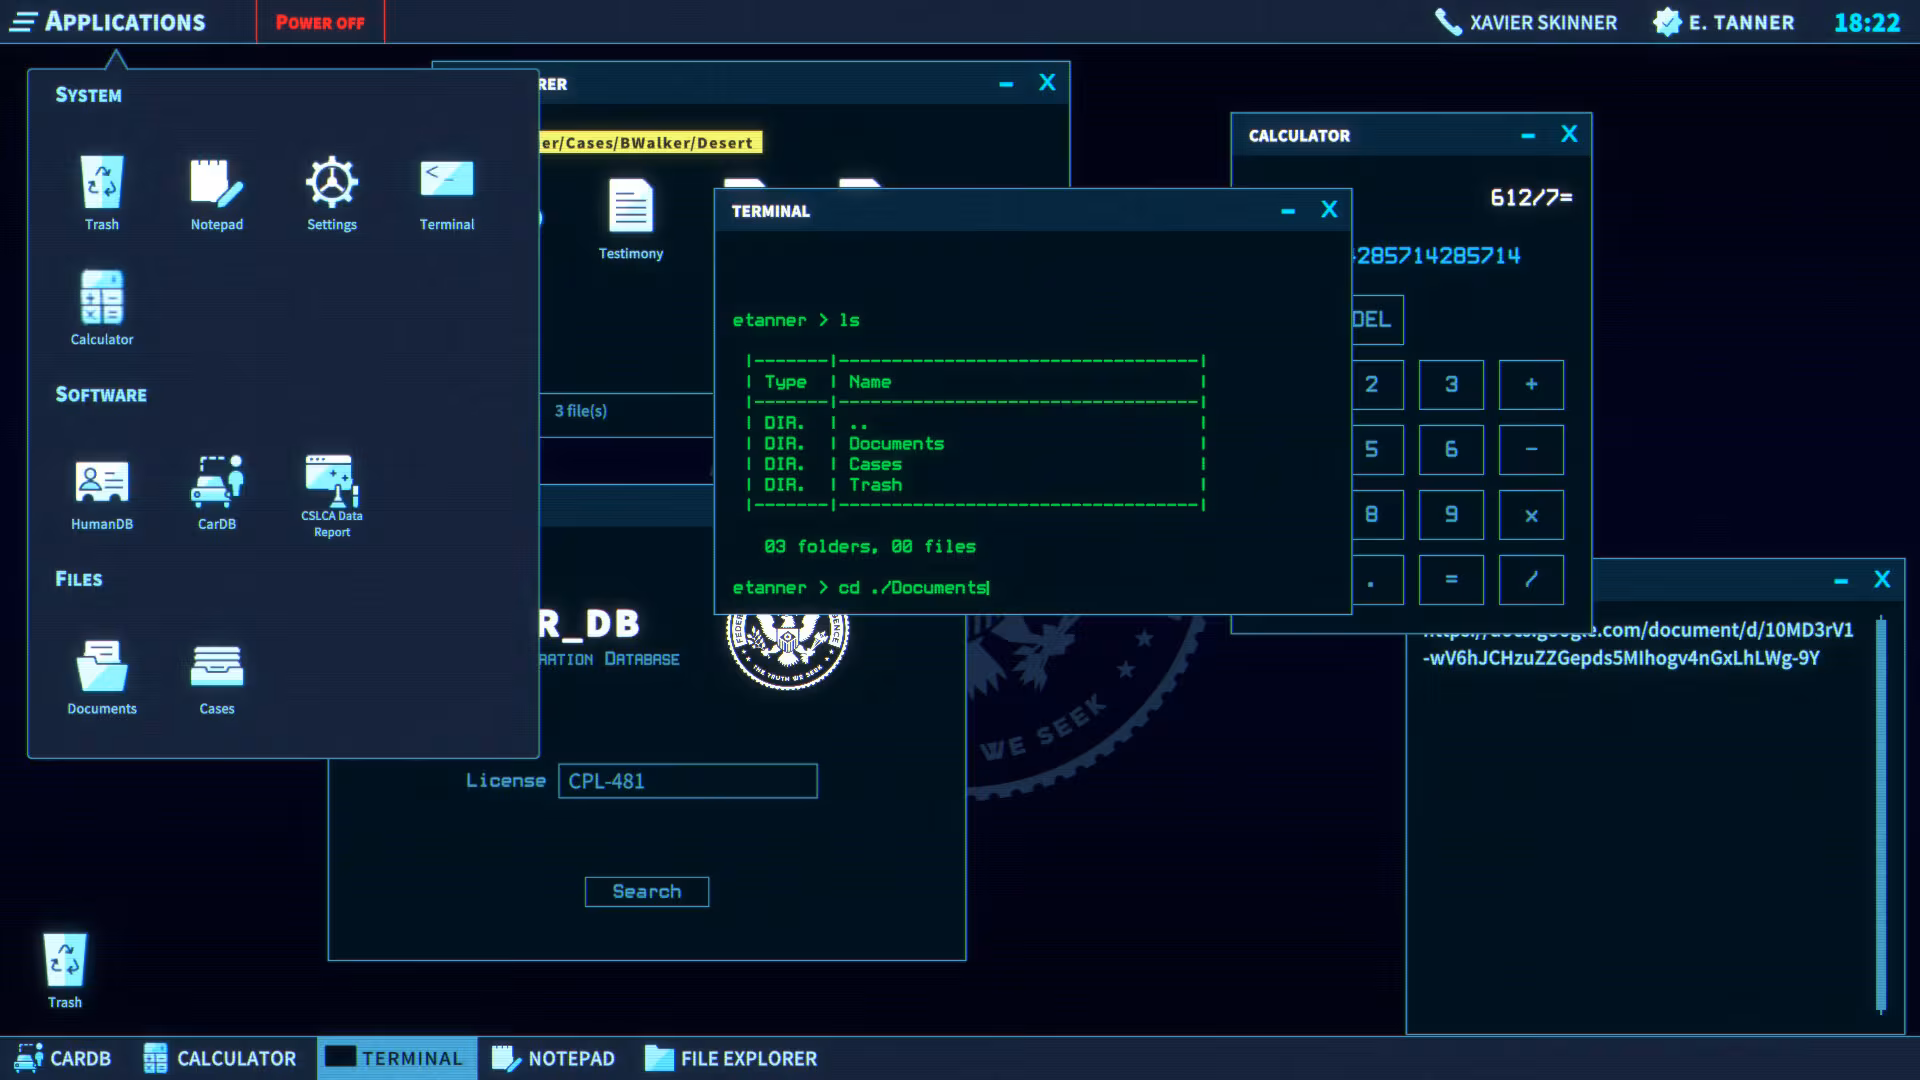Focus the License input field in CarDB
1920x1080 pixels.
(x=688, y=781)
